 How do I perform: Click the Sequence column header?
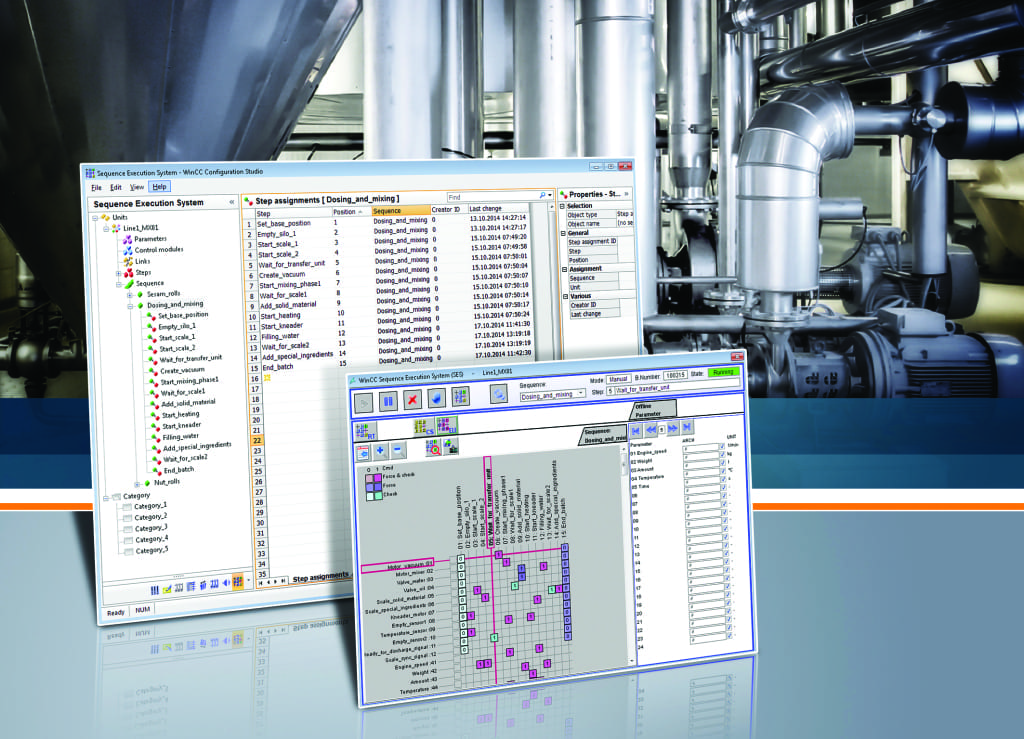pos(400,211)
